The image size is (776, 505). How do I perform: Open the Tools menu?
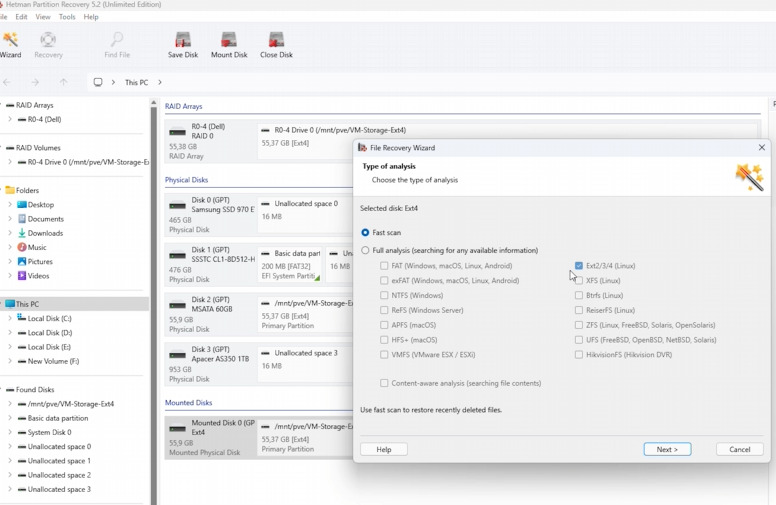[67, 17]
